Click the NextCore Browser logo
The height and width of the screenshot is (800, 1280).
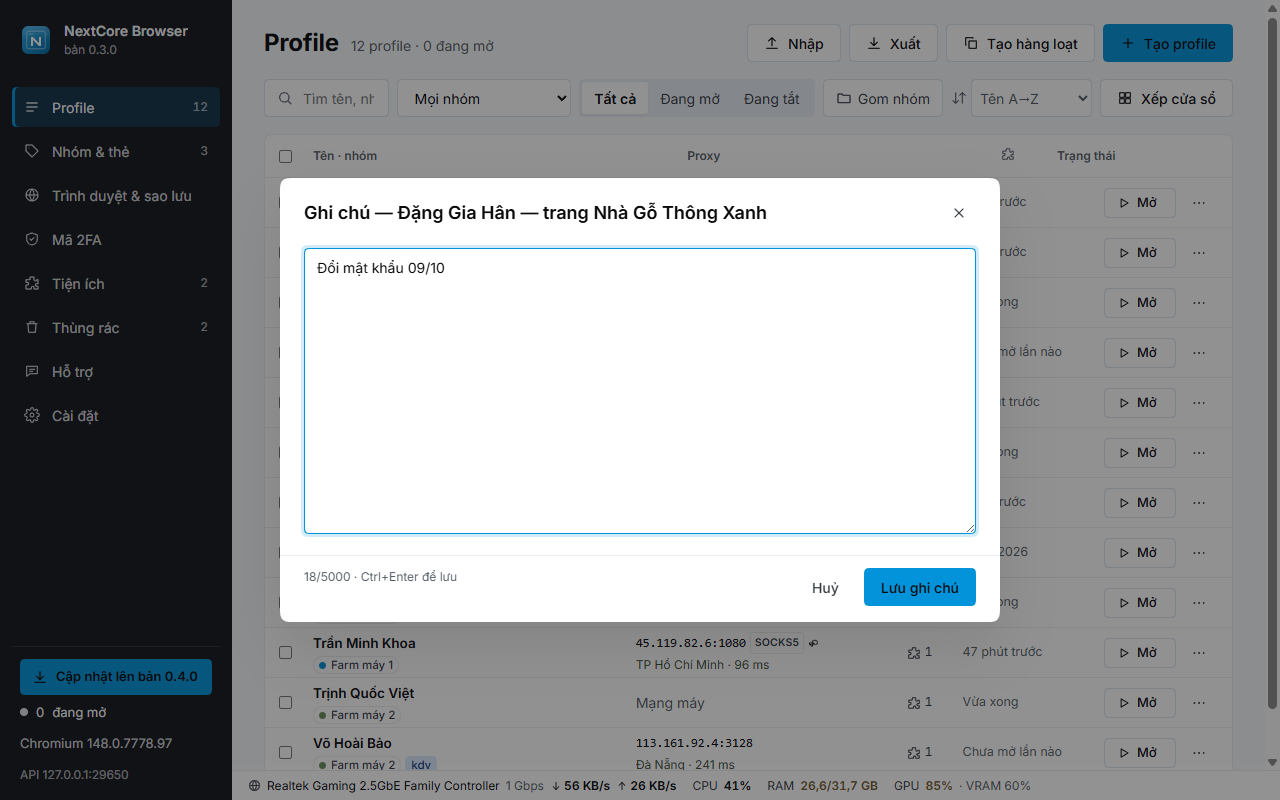click(37, 40)
